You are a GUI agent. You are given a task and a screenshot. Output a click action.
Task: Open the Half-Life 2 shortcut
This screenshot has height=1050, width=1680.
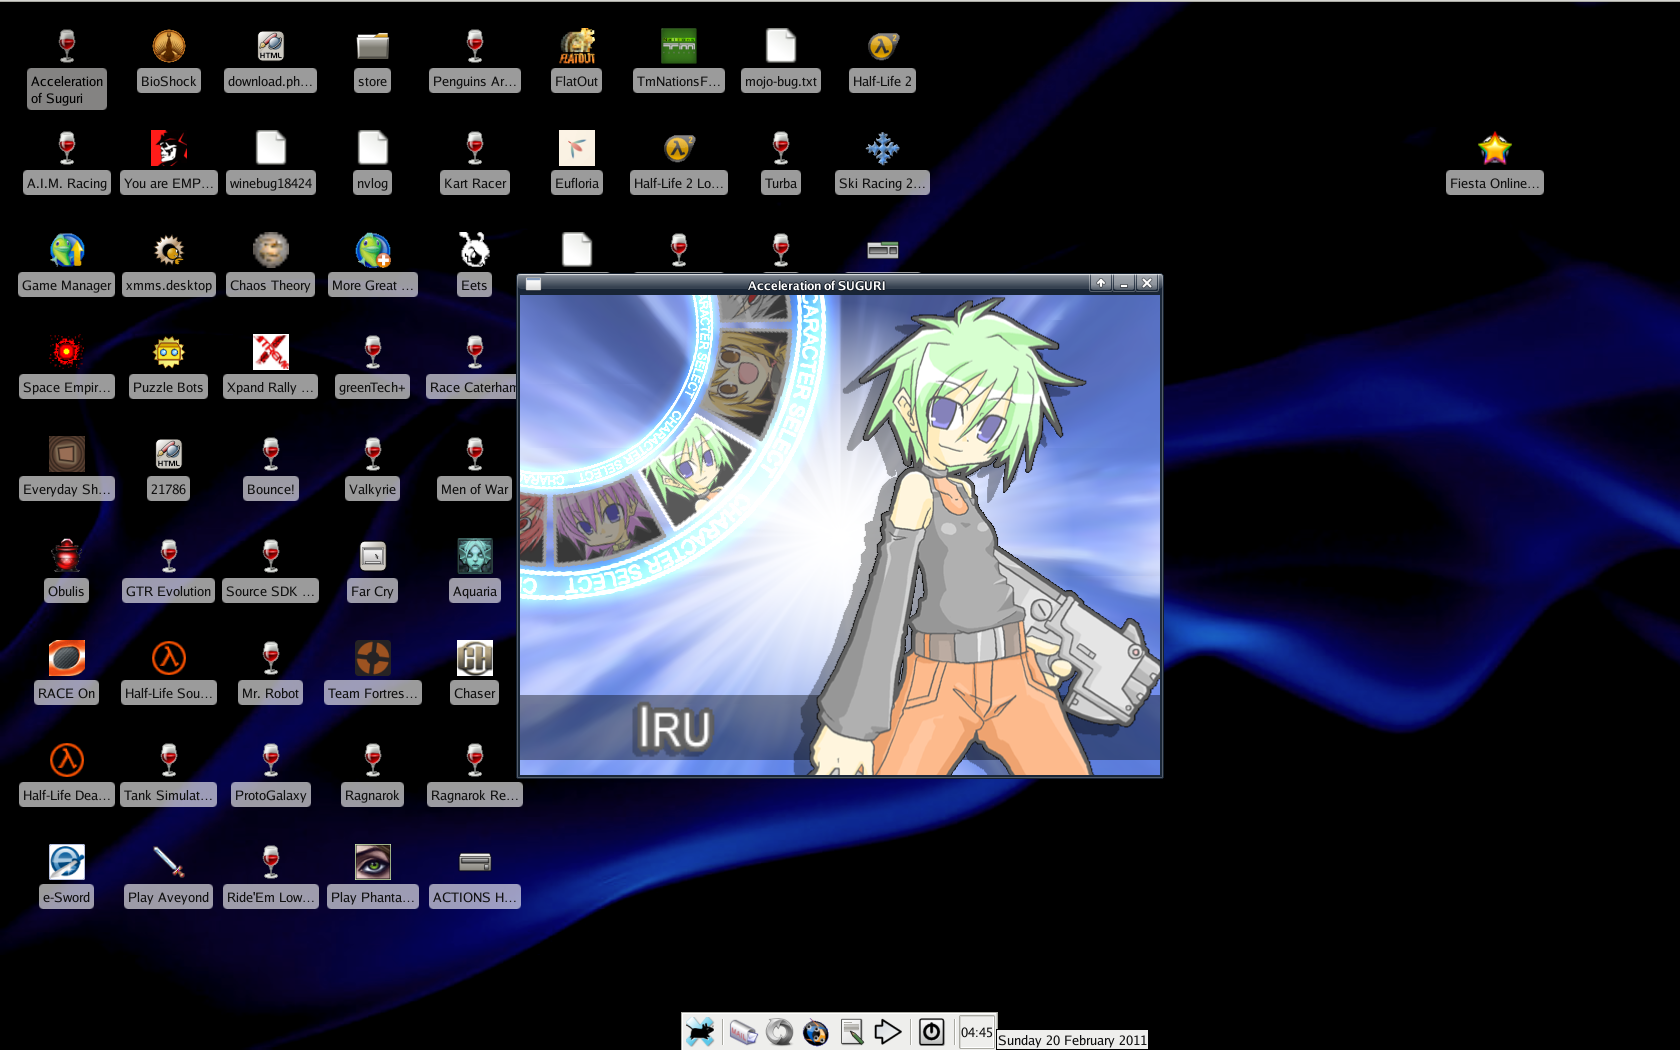point(881,45)
